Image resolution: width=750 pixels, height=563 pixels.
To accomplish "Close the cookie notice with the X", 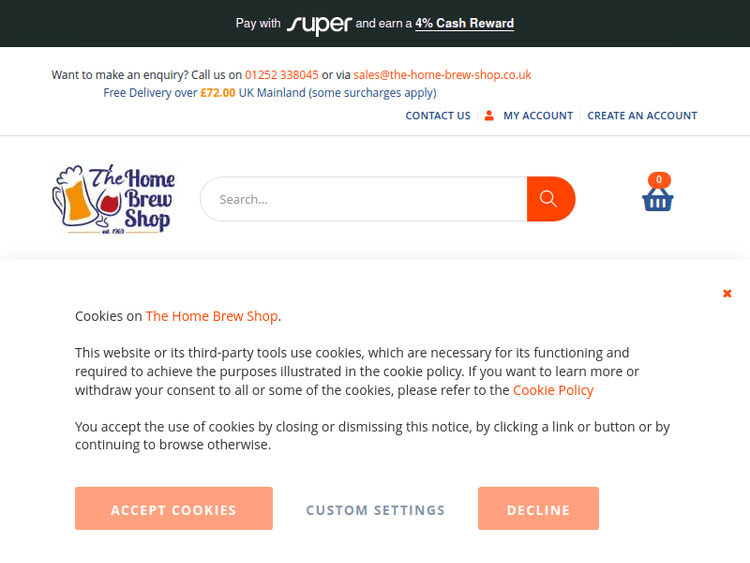I will point(727,293).
